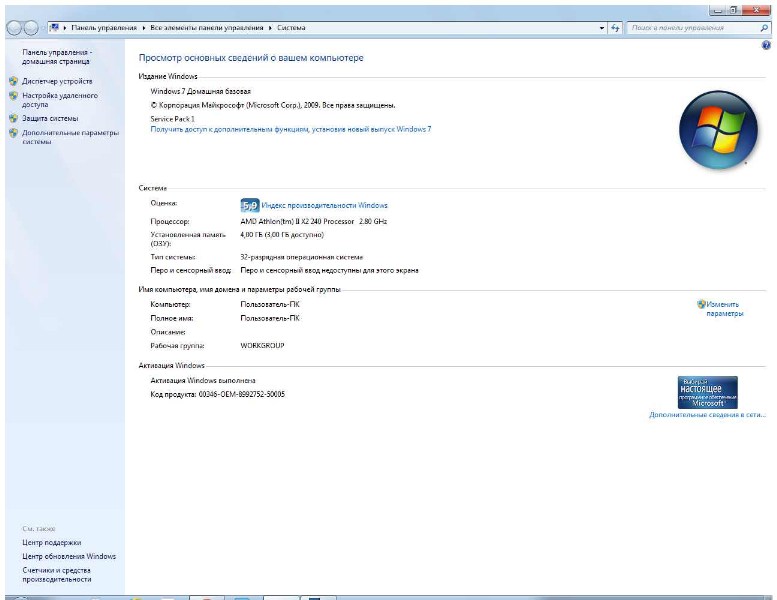The width and height of the screenshot is (777, 600).
Task: Click the shield icon beside Изменить параметры
Action: tap(701, 304)
